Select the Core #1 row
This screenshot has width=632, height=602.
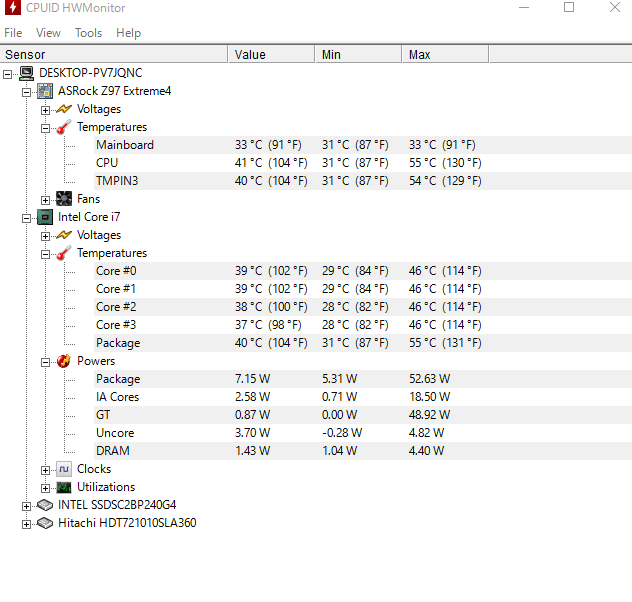(363, 289)
